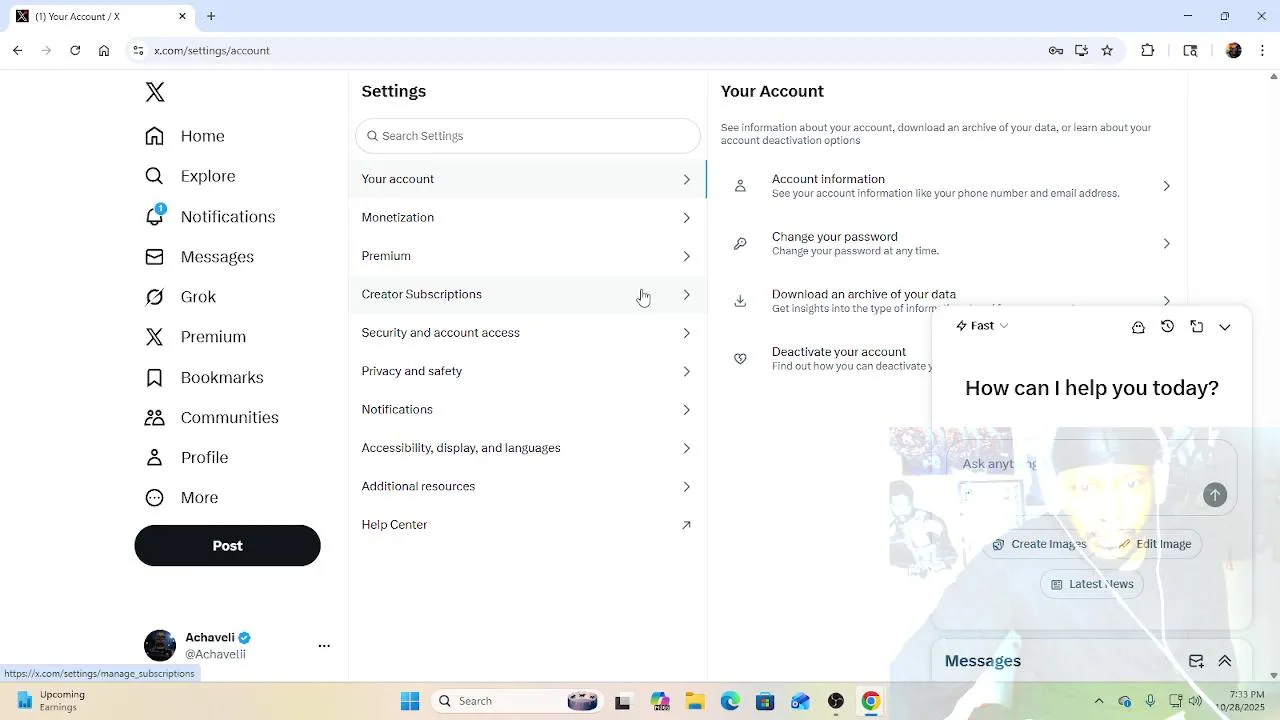Open the Help Center link
This screenshot has height=720, width=1280.
pyautogui.click(x=527, y=525)
